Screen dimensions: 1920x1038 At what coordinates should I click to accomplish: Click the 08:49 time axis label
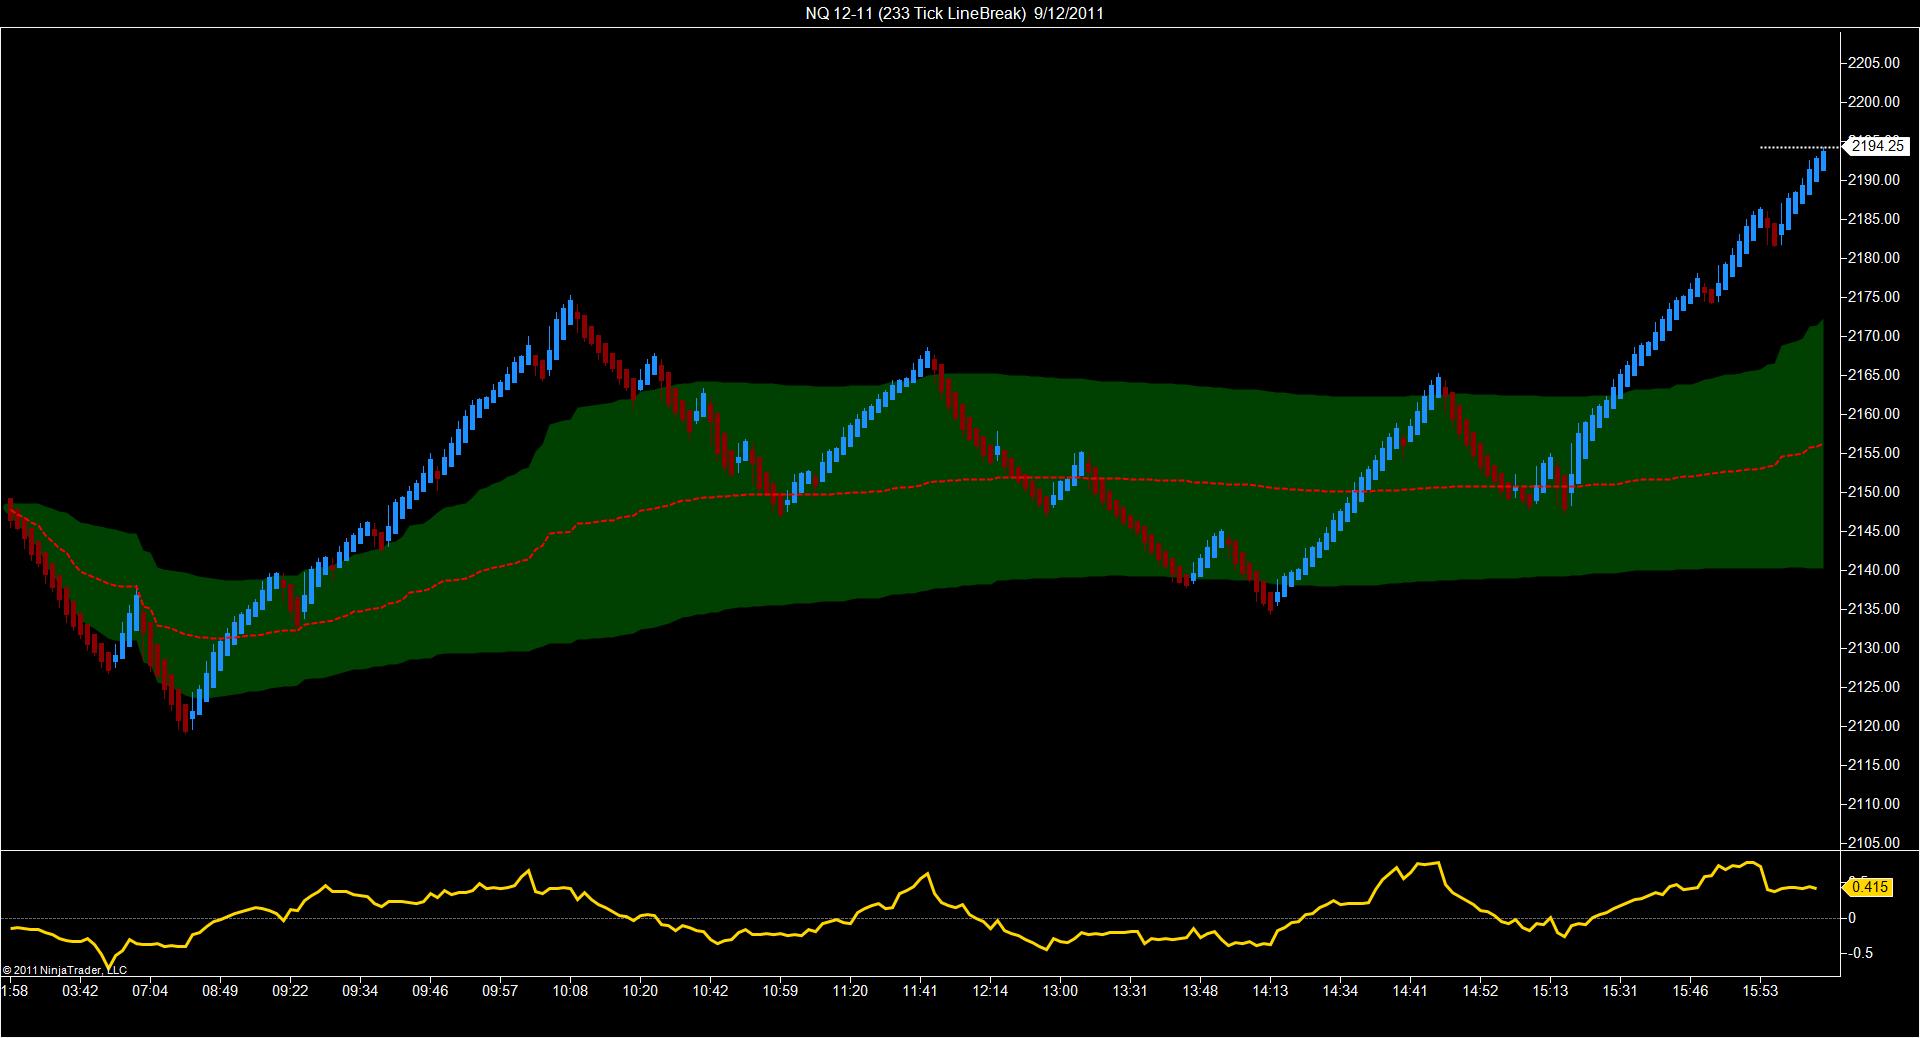tap(220, 991)
